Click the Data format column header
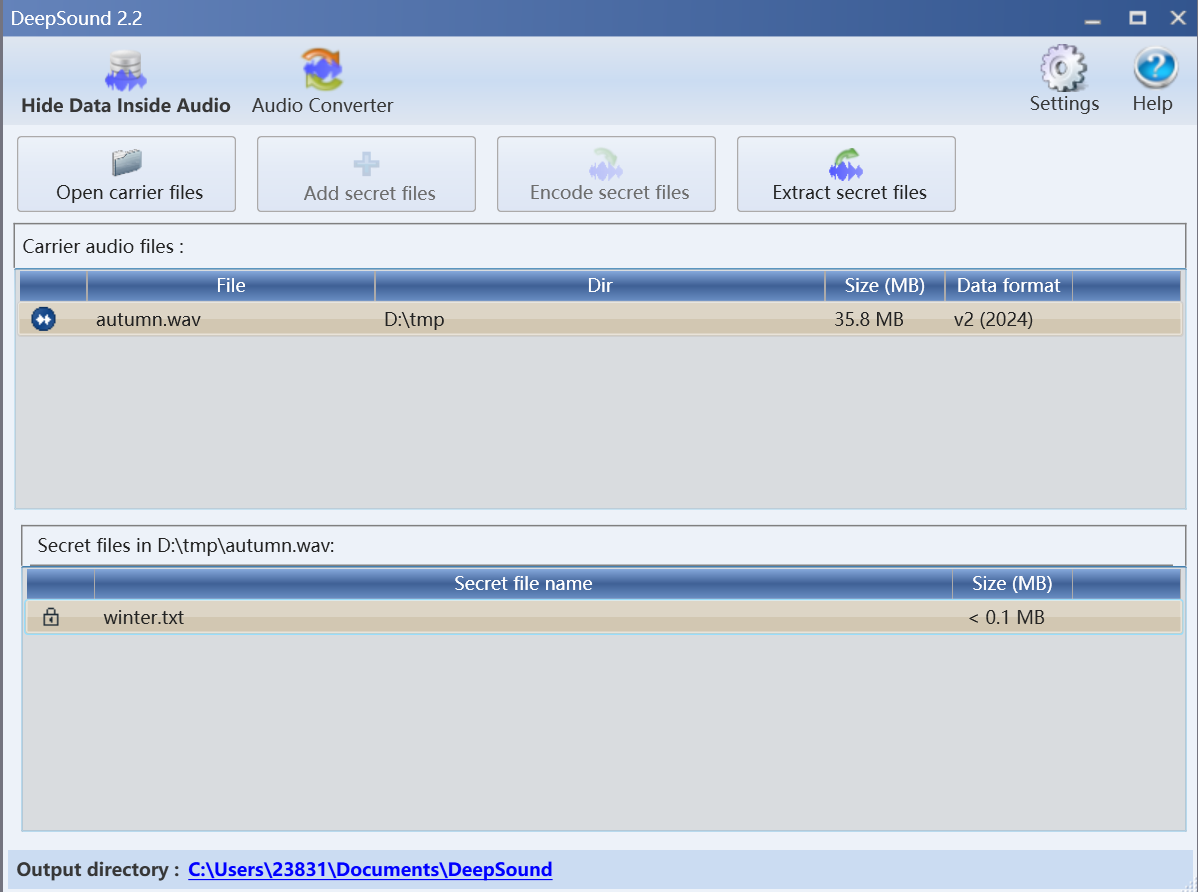The image size is (1198, 892). coord(1009,286)
